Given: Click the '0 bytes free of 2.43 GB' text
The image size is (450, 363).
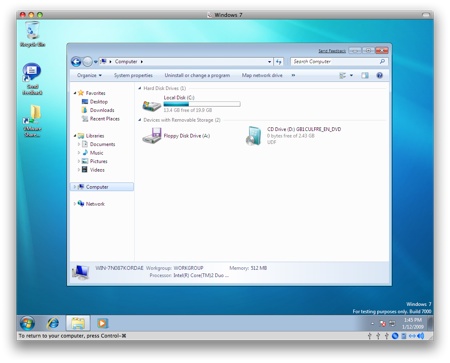Looking at the screenshot, I should point(291,136).
